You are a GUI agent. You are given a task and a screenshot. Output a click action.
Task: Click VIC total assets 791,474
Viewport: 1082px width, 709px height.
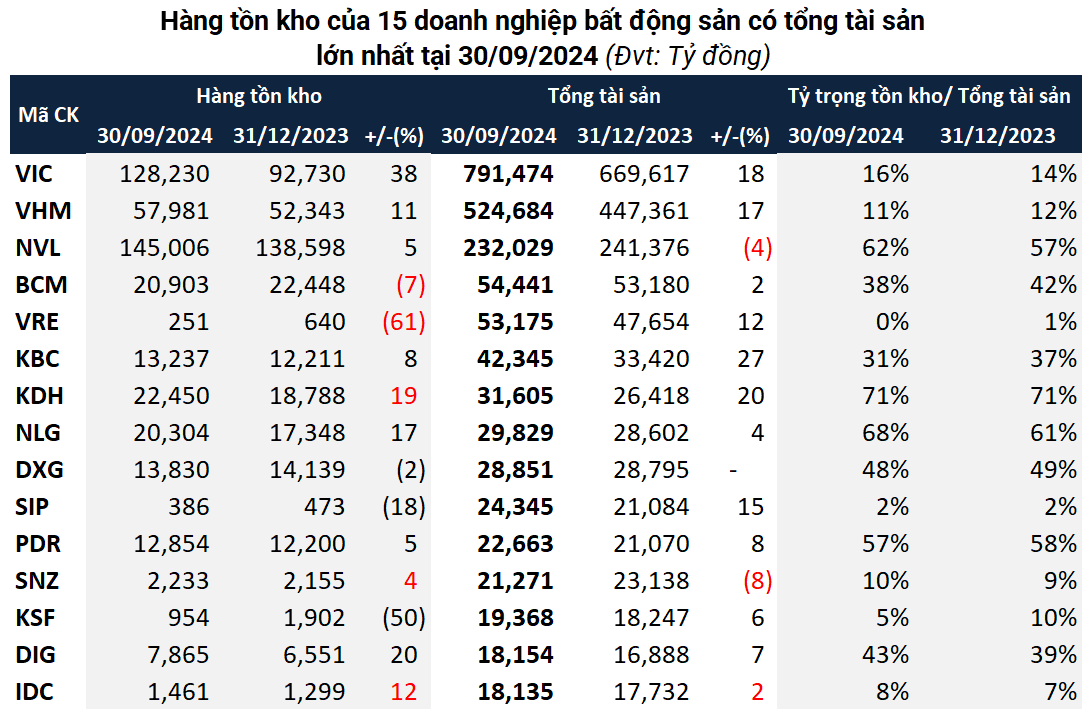coord(508,173)
